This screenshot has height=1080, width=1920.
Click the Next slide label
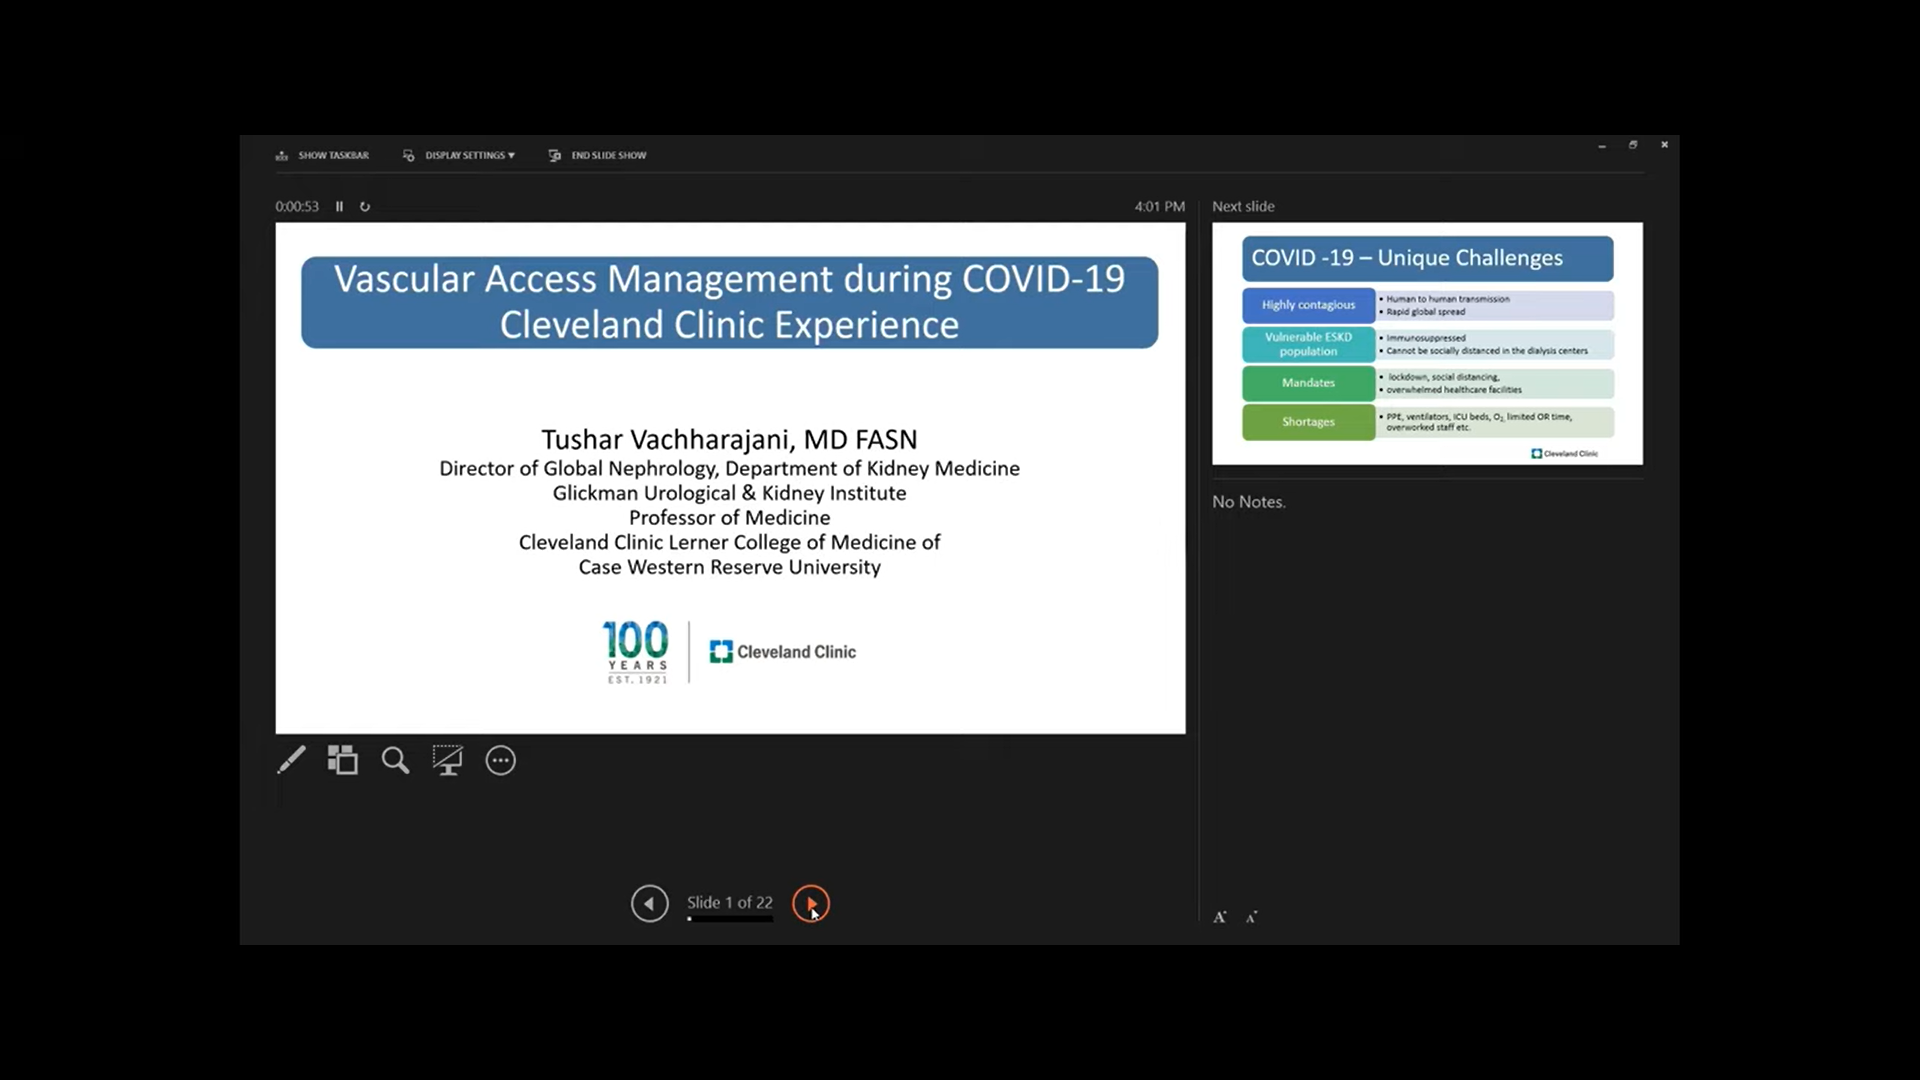coord(1243,206)
